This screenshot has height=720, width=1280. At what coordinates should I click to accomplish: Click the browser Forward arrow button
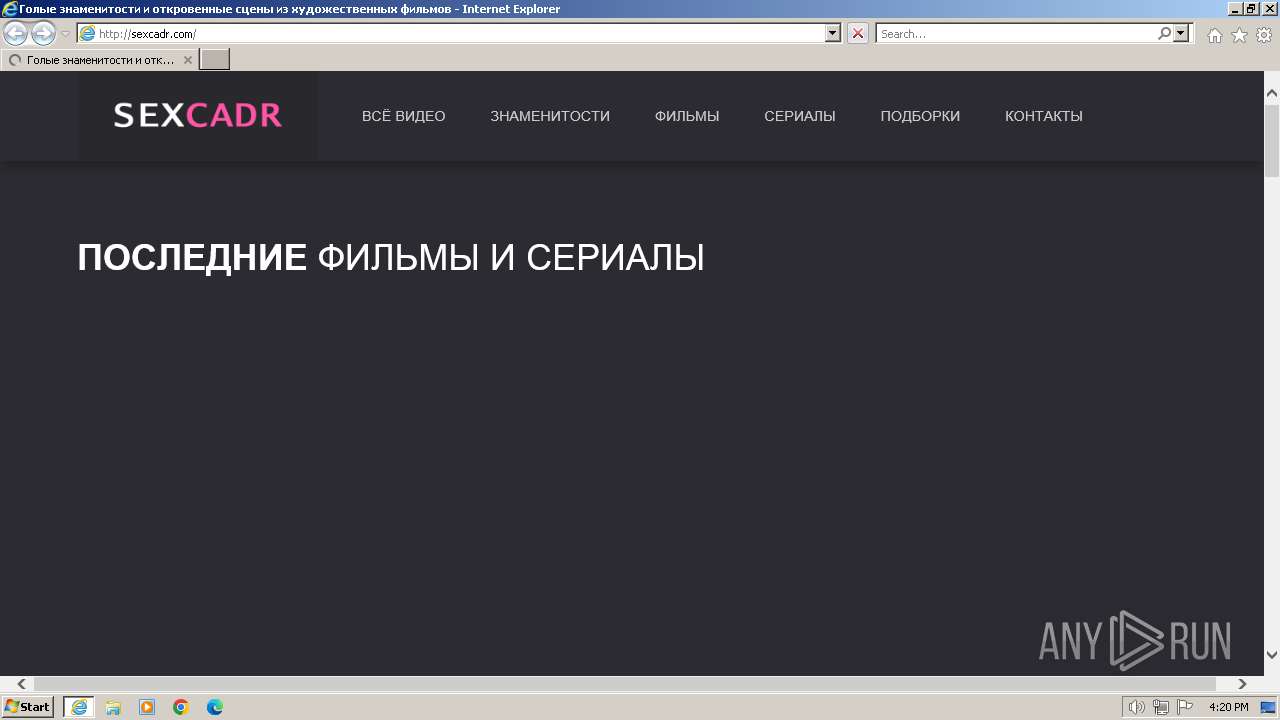pyautogui.click(x=43, y=34)
